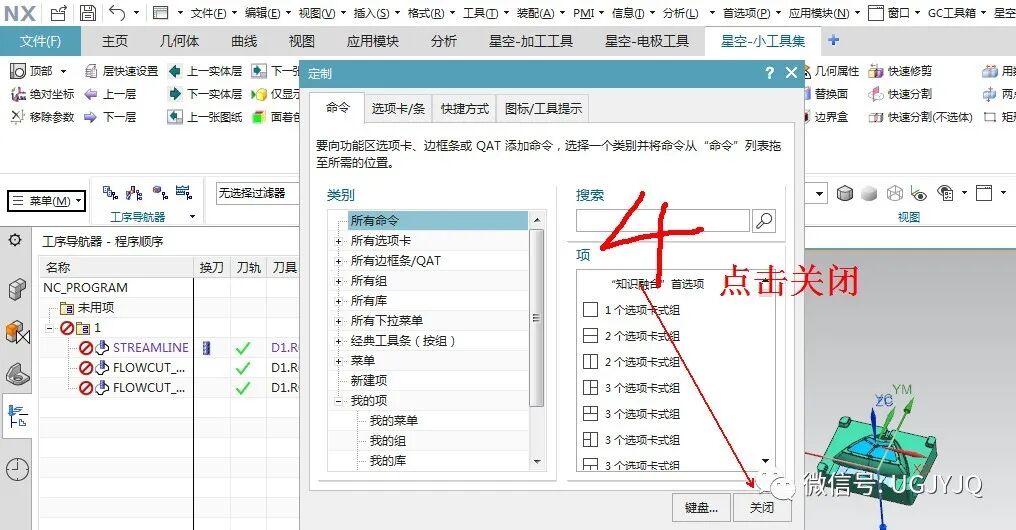Switch to the 选项卡/条 dialog tab

coord(398,109)
